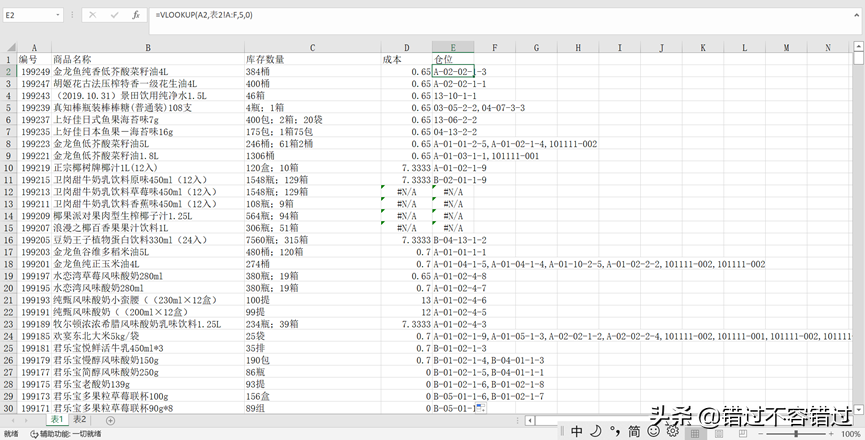865x440 pixels.
Task: Click the zoom level 100% indicator
Action: click(850, 434)
